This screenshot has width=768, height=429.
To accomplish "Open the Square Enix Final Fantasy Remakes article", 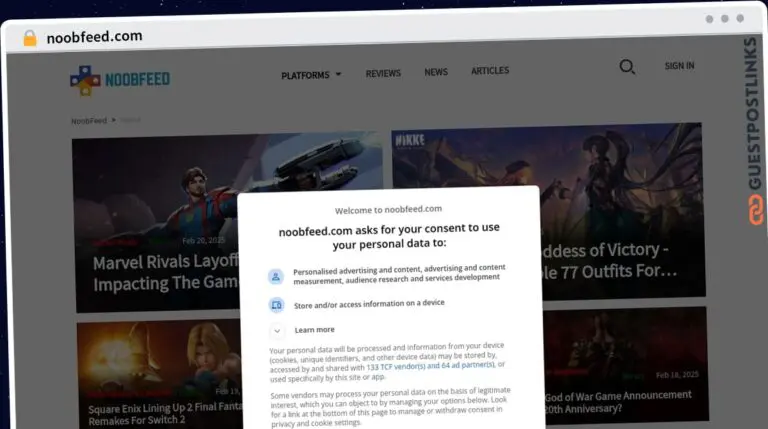I will [x=160, y=375].
